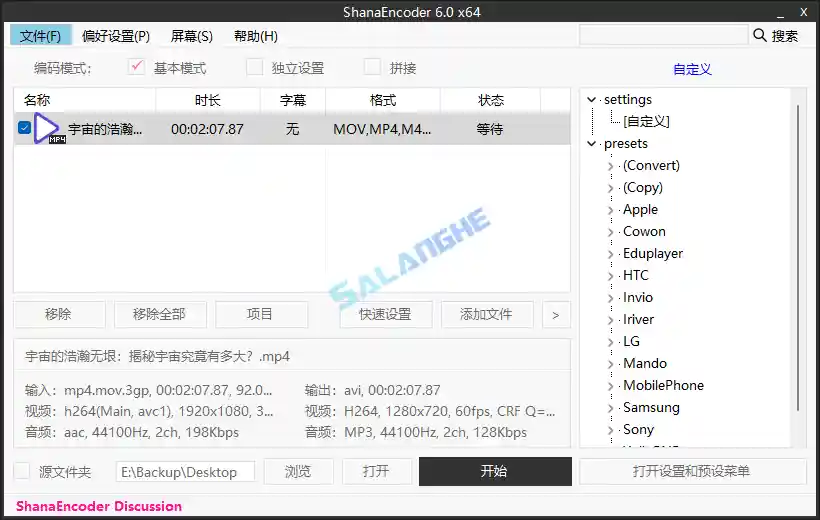Expand the Invio preset folder
Viewport: 820px width, 520px height.
tap(610, 298)
